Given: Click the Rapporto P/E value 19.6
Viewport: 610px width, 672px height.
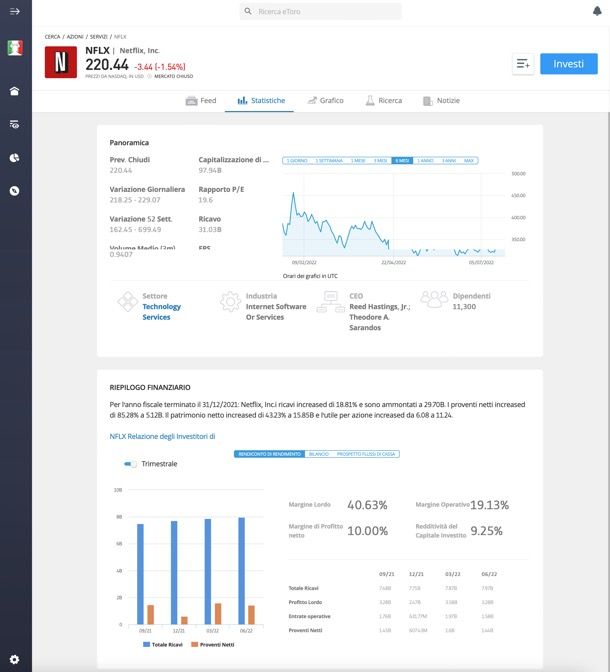Looking at the screenshot, I should click(x=205, y=200).
